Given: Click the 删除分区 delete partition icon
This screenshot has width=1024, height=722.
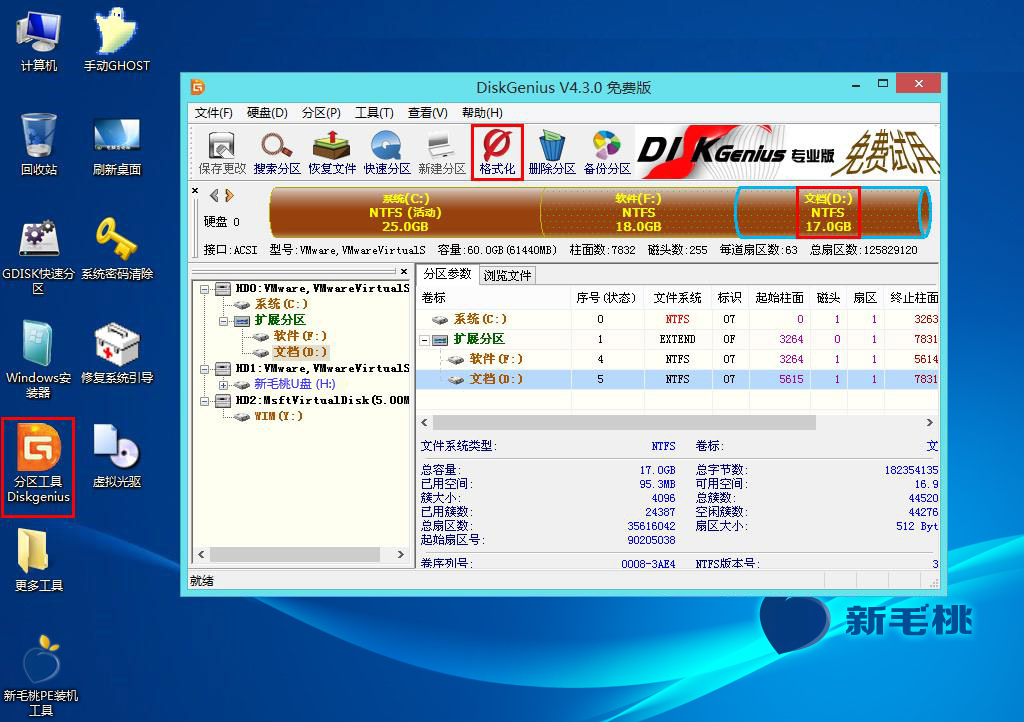Looking at the screenshot, I should (x=552, y=153).
